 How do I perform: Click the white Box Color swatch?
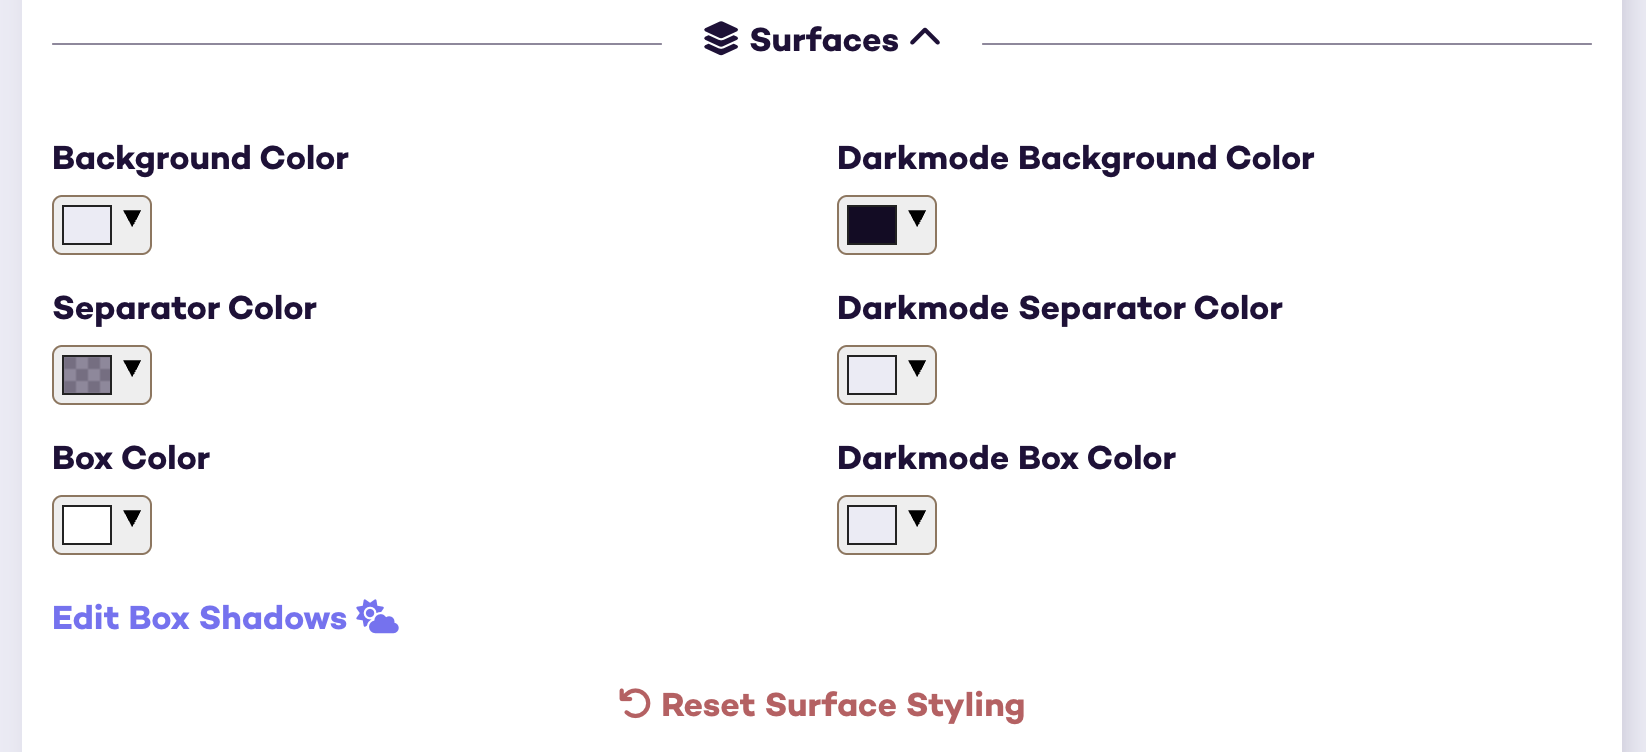(x=87, y=525)
